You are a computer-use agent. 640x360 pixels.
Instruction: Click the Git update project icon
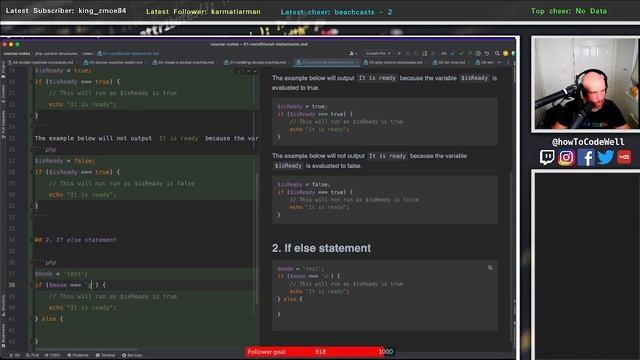[453, 53]
